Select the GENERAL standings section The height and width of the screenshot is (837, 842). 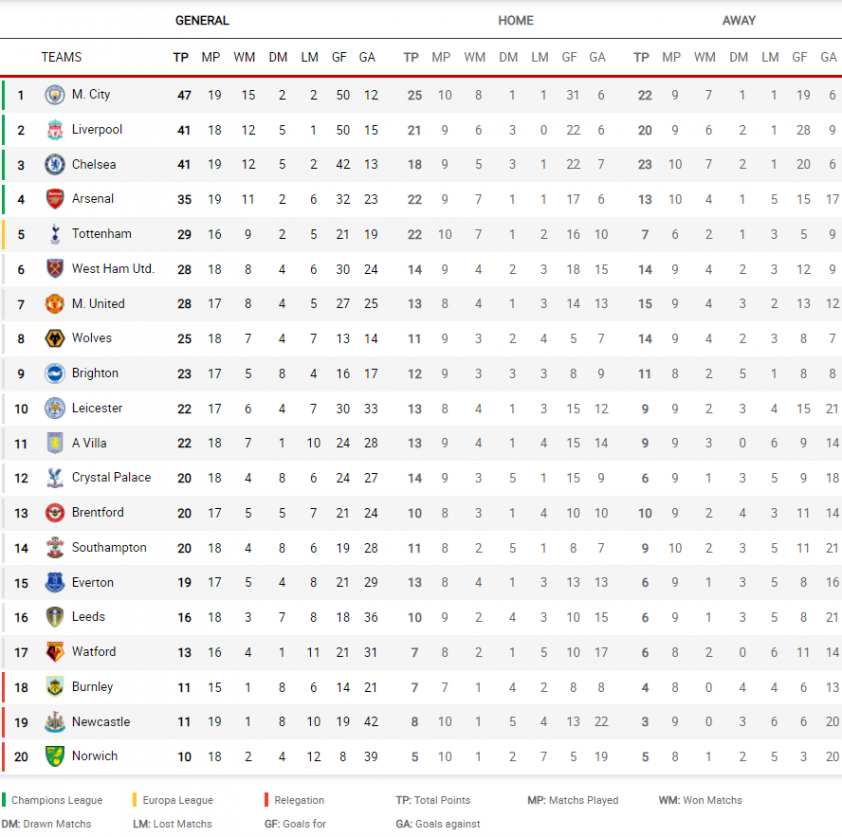202,20
